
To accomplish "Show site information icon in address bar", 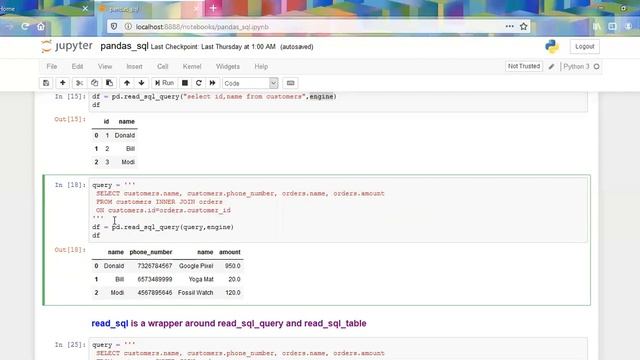I will click(128, 27).
